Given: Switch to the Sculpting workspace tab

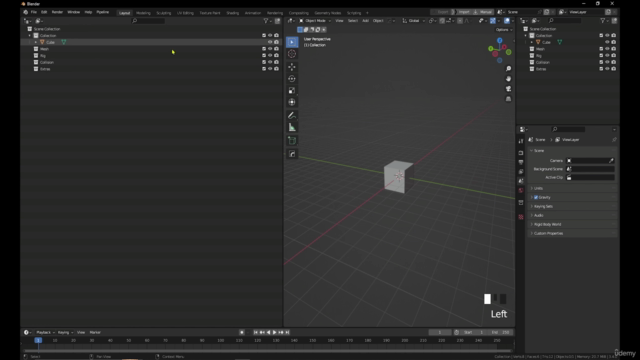Looking at the screenshot, I should 164,13.
